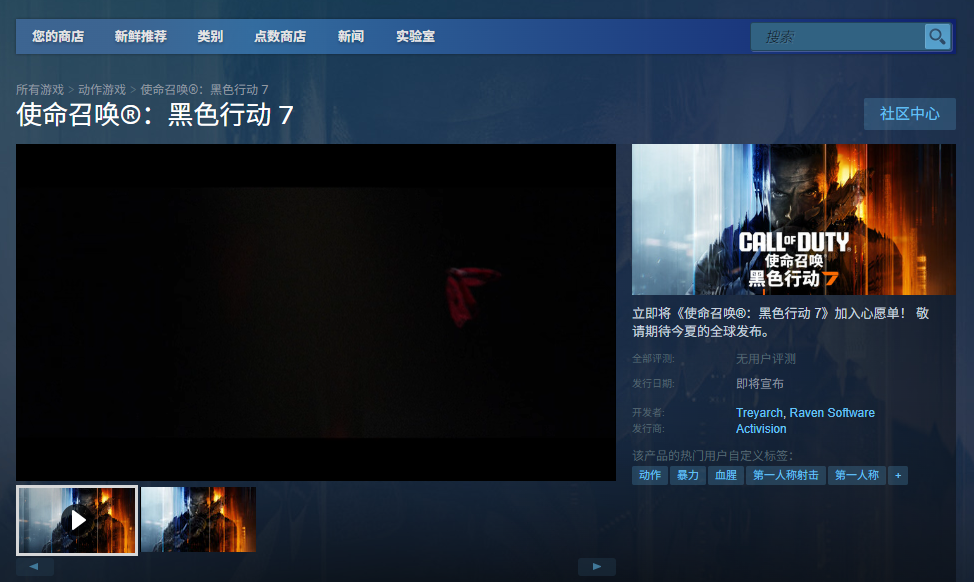Image resolution: width=974 pixels, height=582 pixels.
Task: Select the 第一人称 tag
Action: pyautogui.click(x=857, y=475)
